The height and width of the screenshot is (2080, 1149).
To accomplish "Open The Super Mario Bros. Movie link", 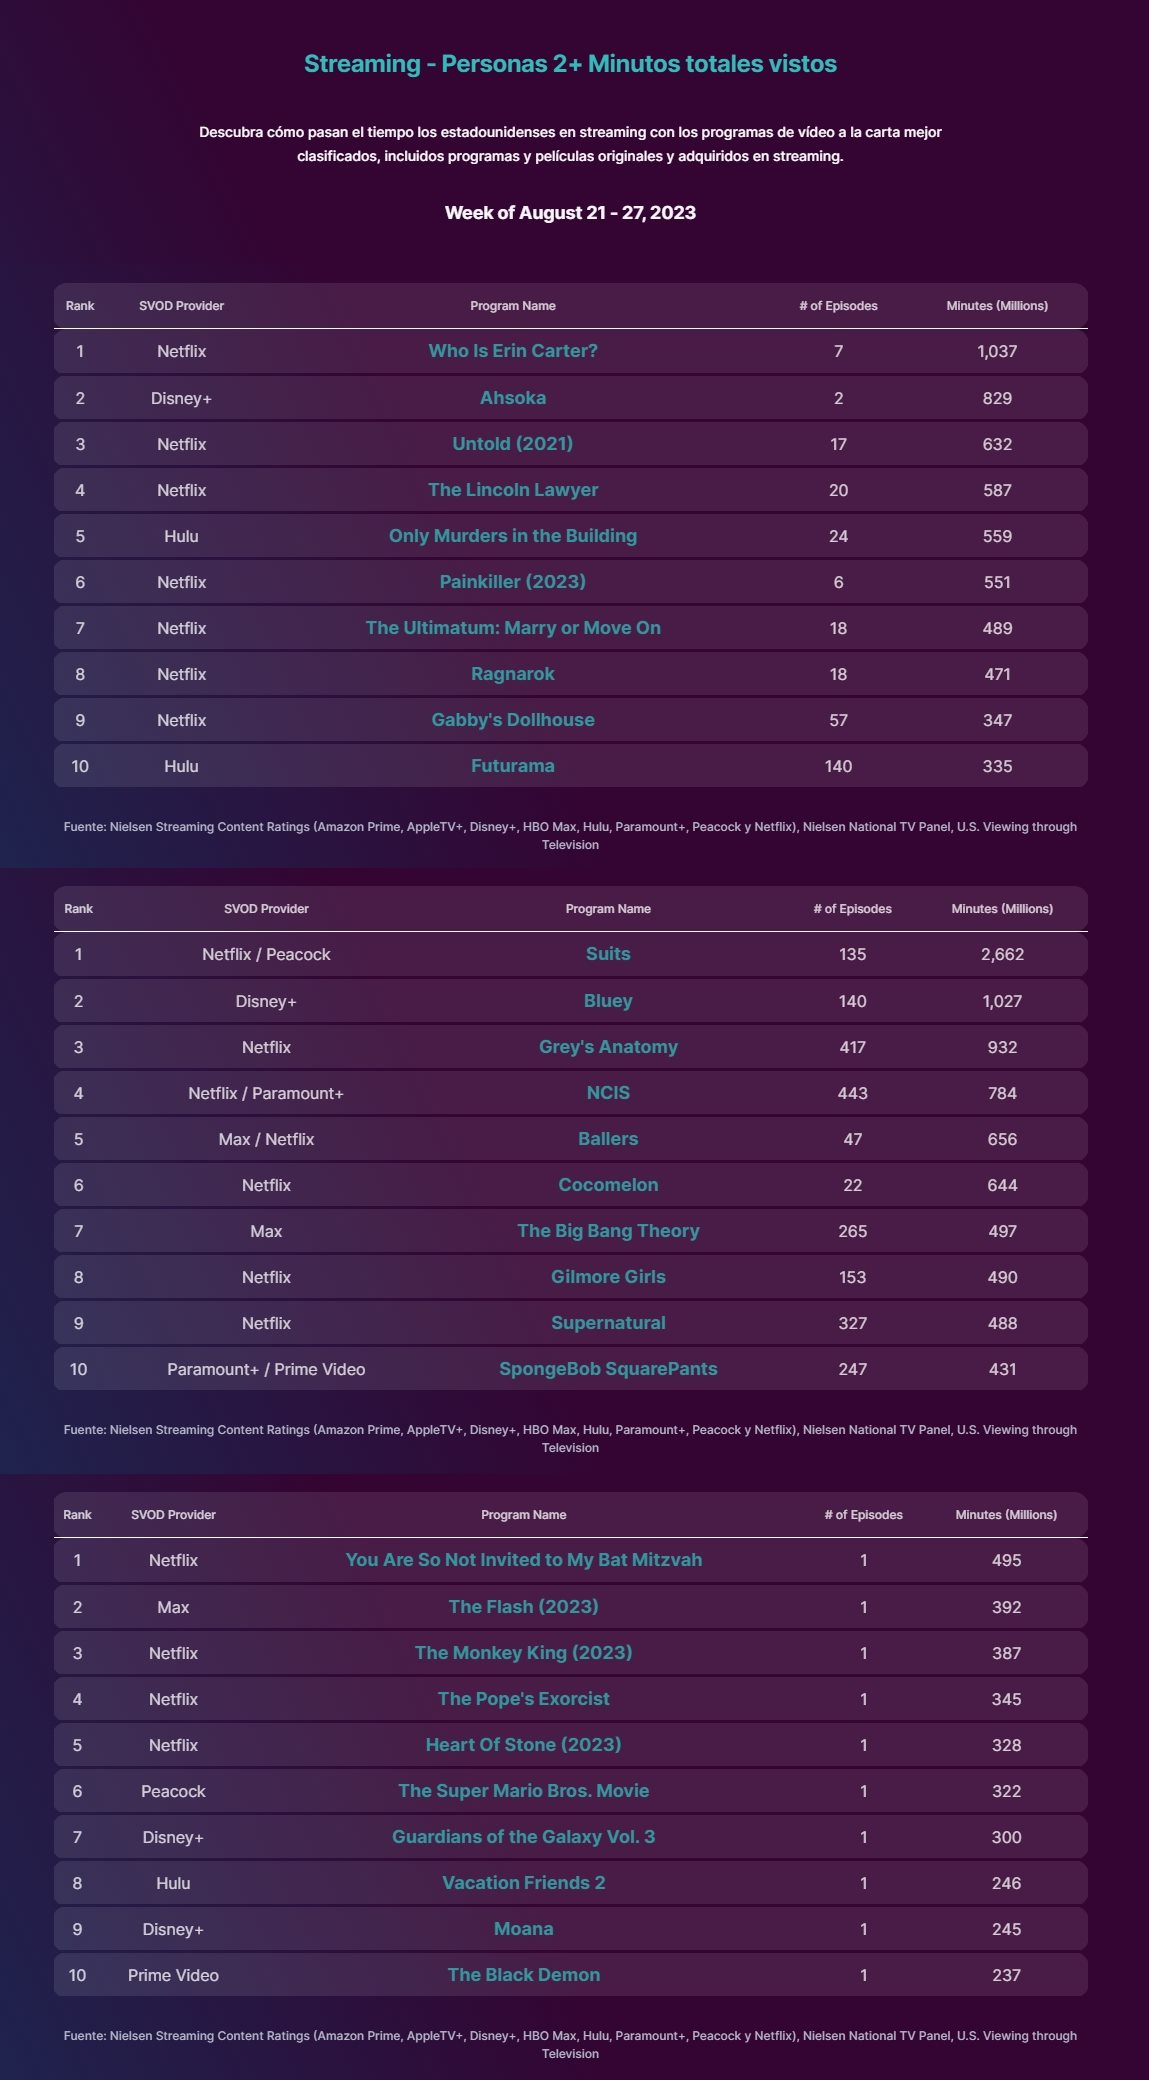I will [x=524, y=1791].
